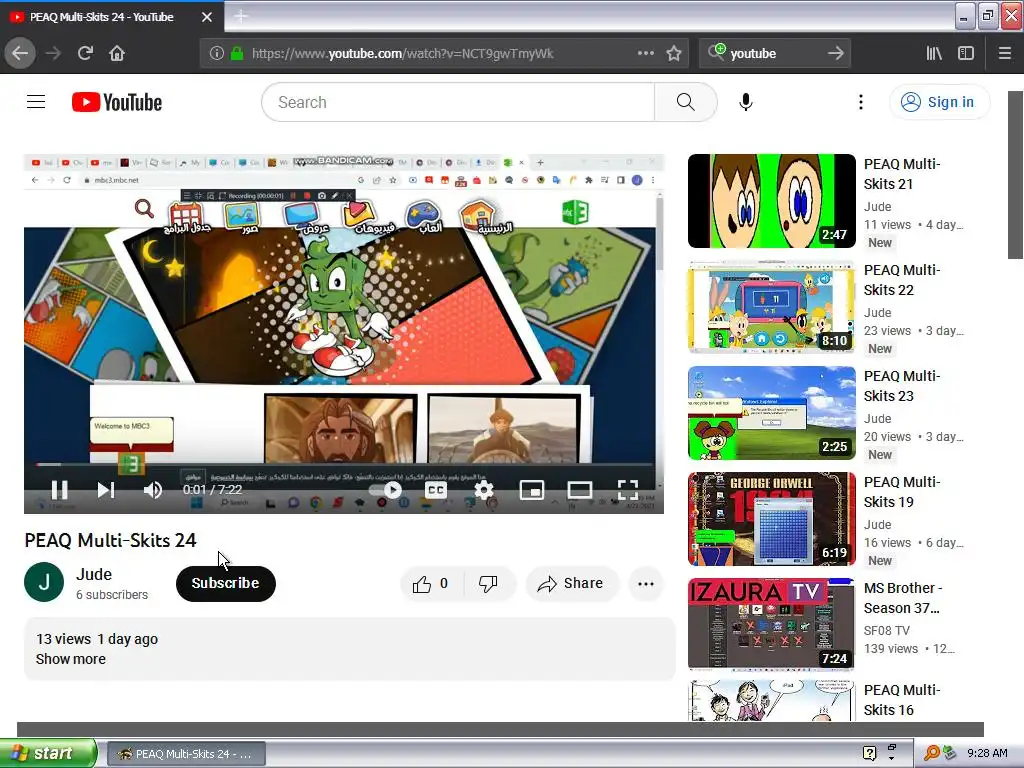Share the video
Image resolution: width=1024 pixels, height=768 pixels.
(x=571, y=584)
